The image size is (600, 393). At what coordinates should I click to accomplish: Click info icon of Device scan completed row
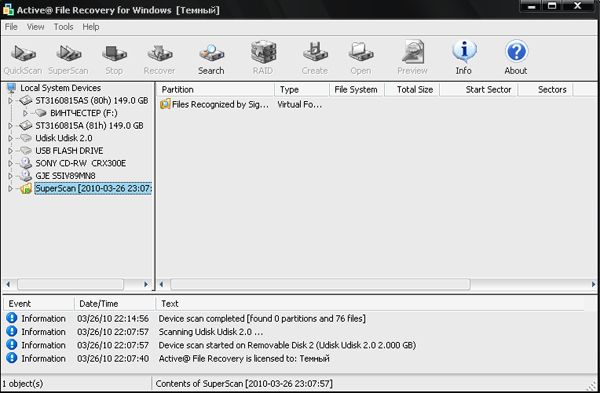(x=12, y=318)
